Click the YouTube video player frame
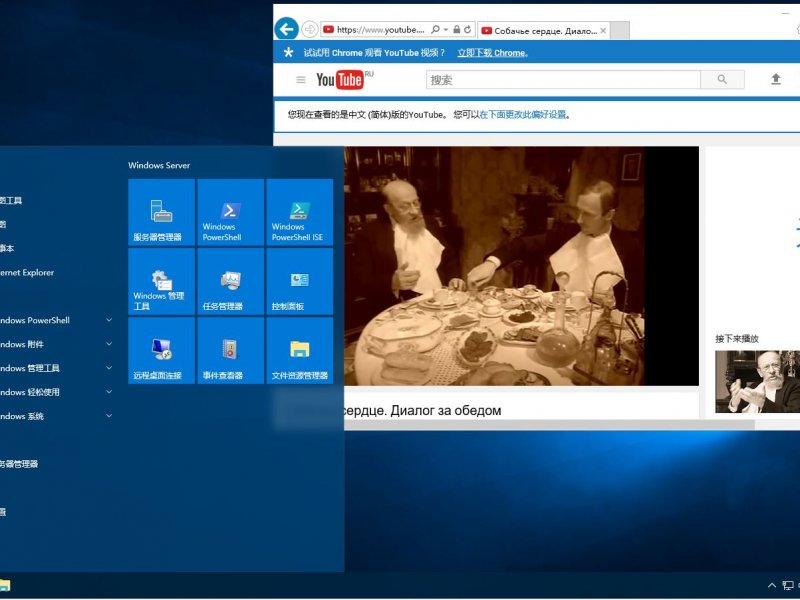This screenshot has height=600, width=800. (x=521, y=266)
